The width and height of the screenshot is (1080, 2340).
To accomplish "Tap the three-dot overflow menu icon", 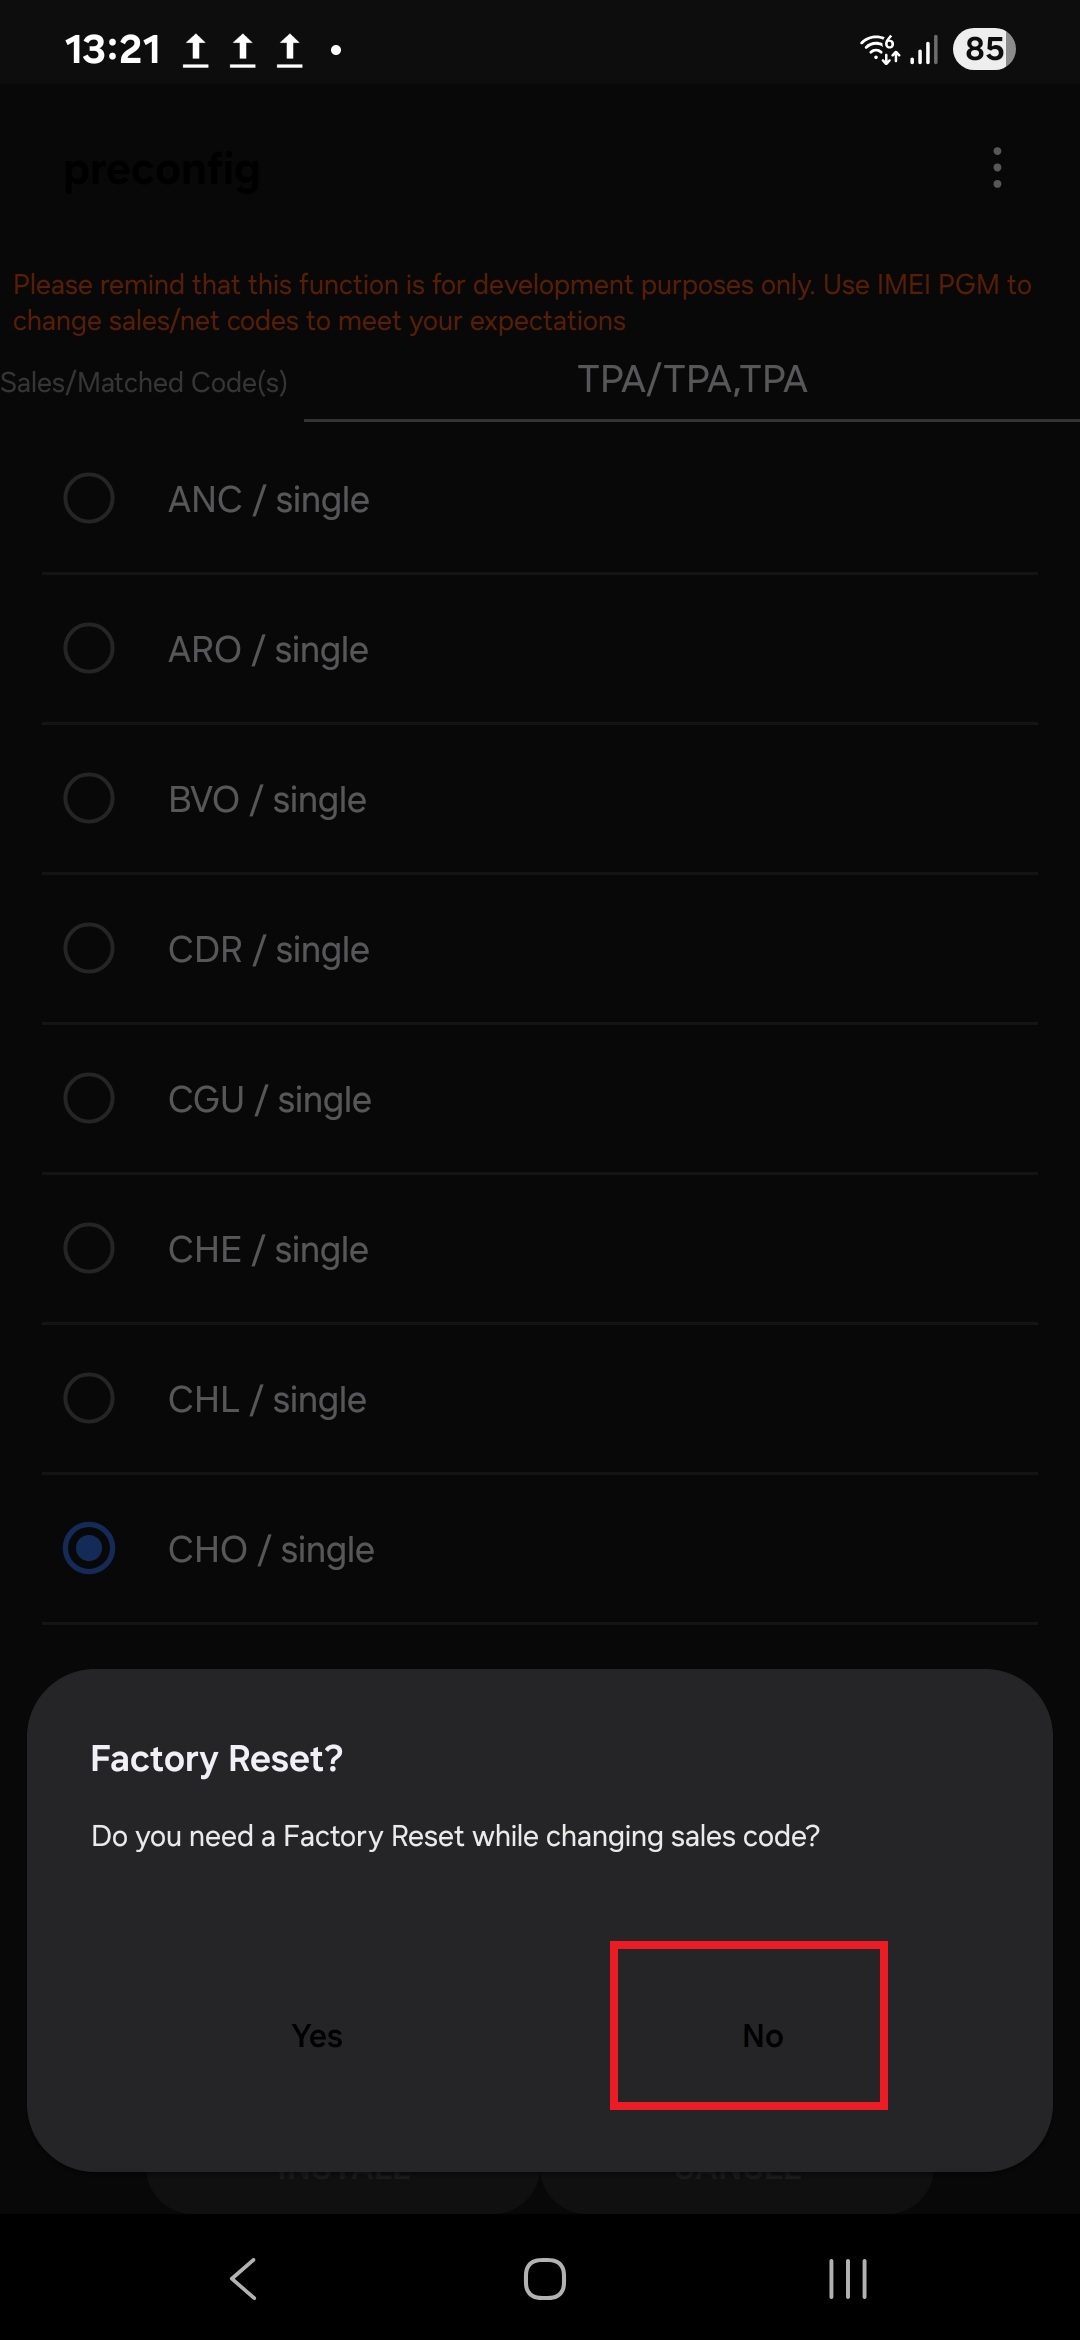I will pyautogui.click(x=996, y=168).
